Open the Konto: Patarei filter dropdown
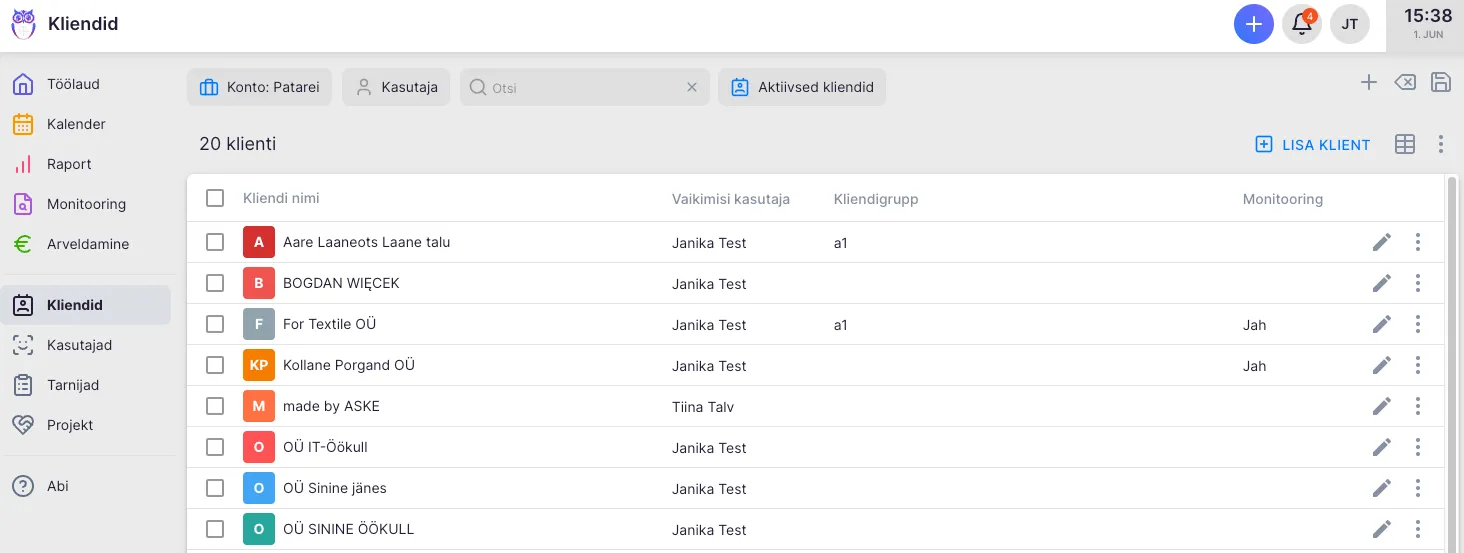1464x553 pixels. (x=259, y=87)
